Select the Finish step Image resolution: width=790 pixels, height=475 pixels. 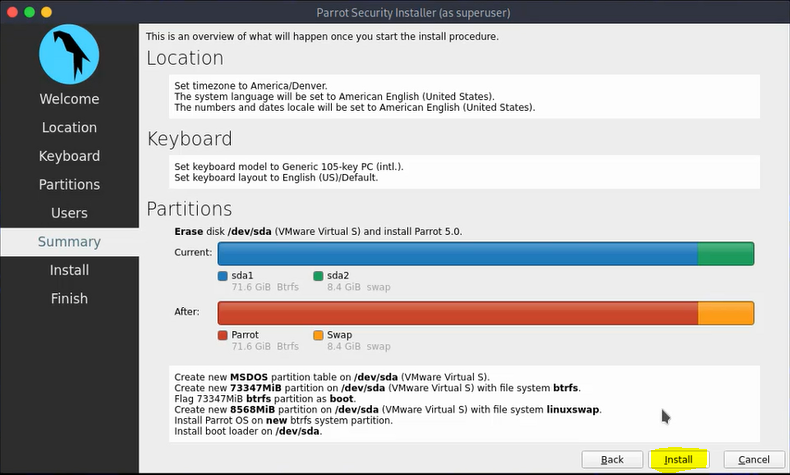click(x=69, y=299)
